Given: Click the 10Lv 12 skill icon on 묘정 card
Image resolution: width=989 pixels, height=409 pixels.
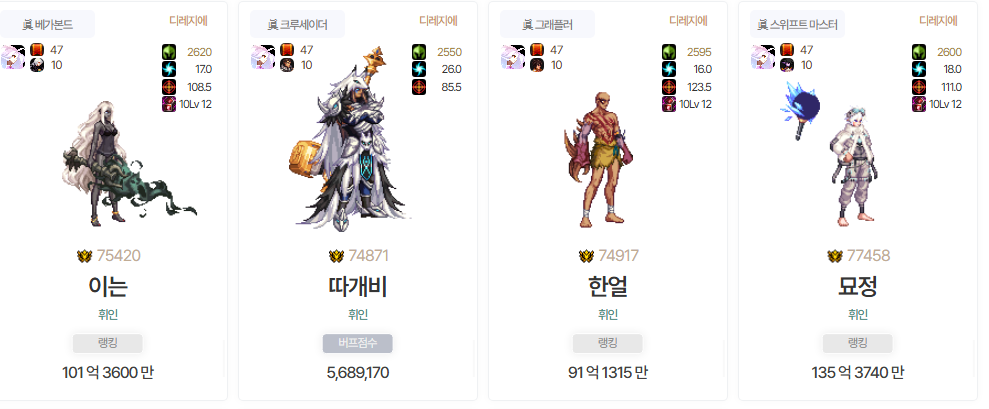Looking at the screenshot, I should [x=919, y=104].
